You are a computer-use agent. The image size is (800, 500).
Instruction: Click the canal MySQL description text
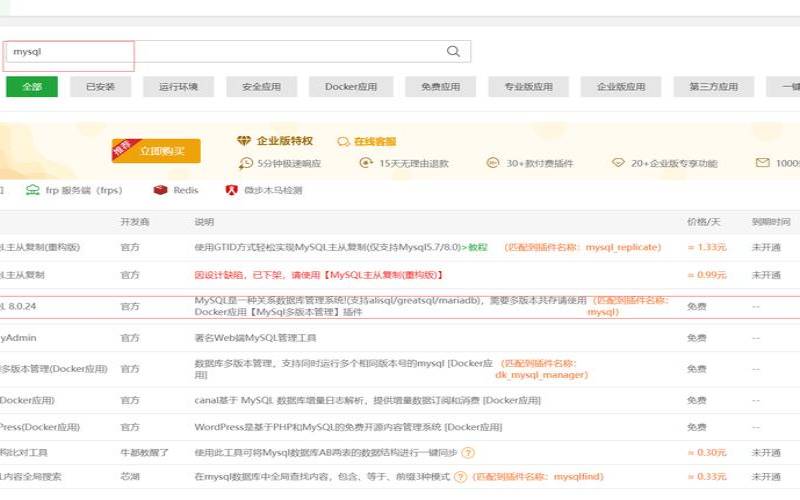click(367, 401)
